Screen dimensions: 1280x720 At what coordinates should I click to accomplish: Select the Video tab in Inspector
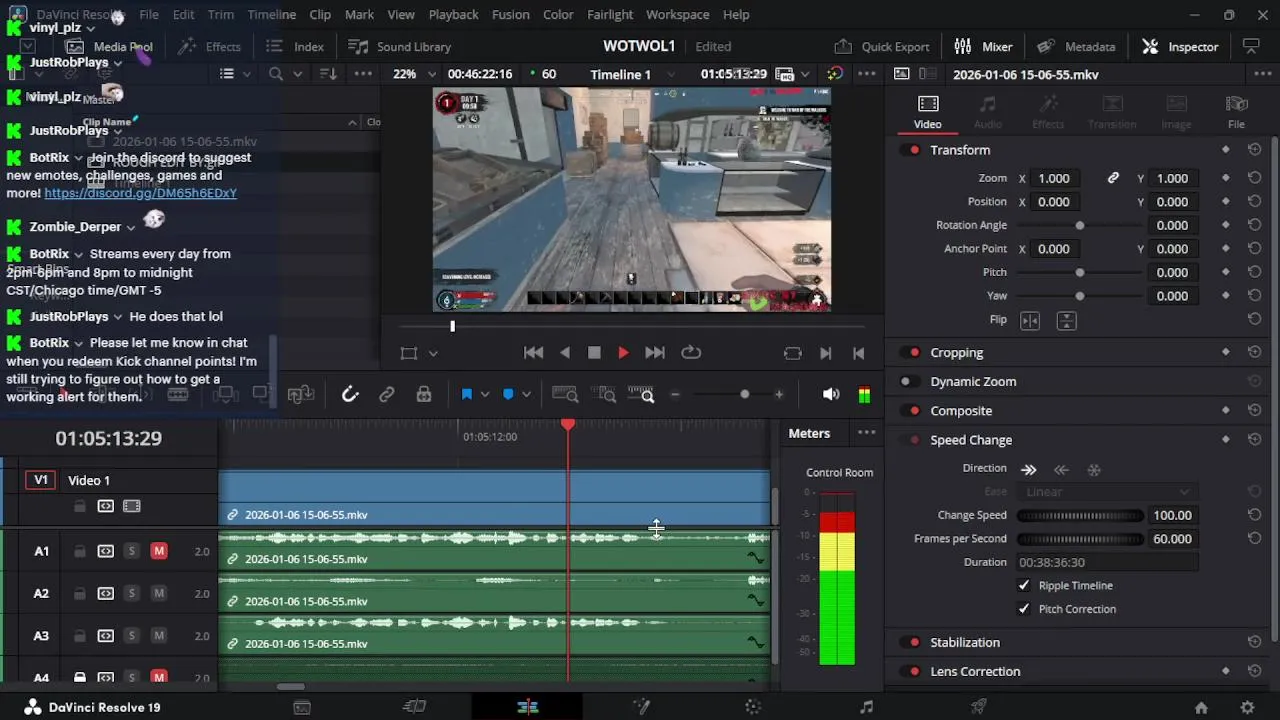click(x=927, y=112)
